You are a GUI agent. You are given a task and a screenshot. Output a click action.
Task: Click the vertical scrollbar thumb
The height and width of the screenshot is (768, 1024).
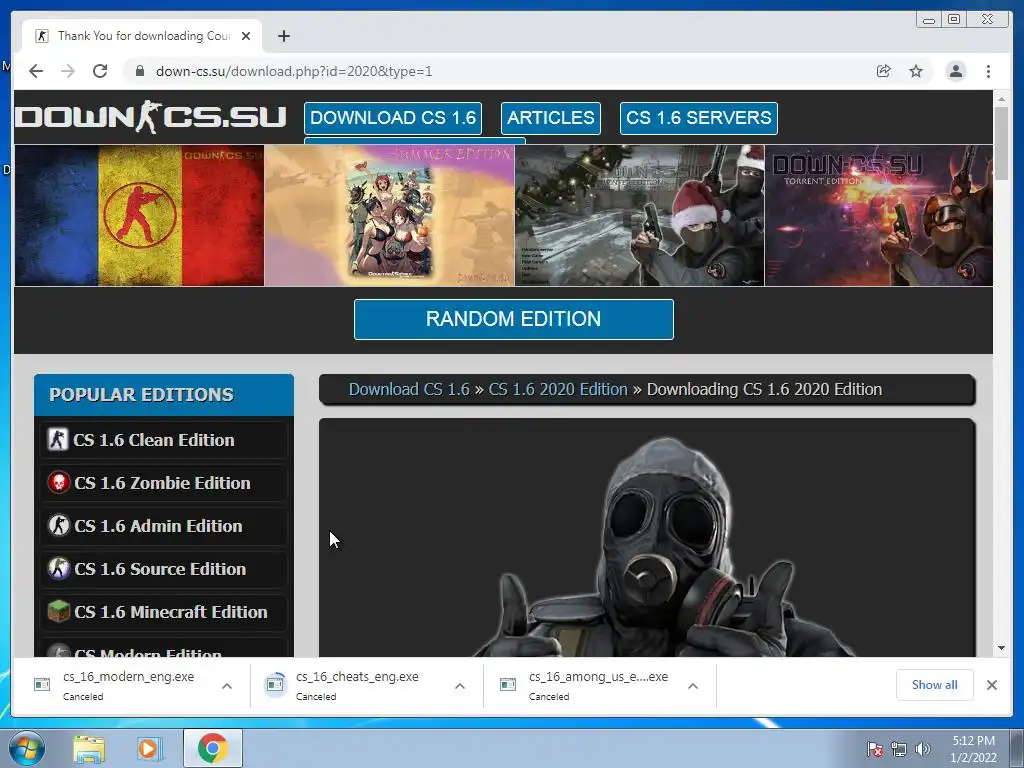[x=1001, y=144]
